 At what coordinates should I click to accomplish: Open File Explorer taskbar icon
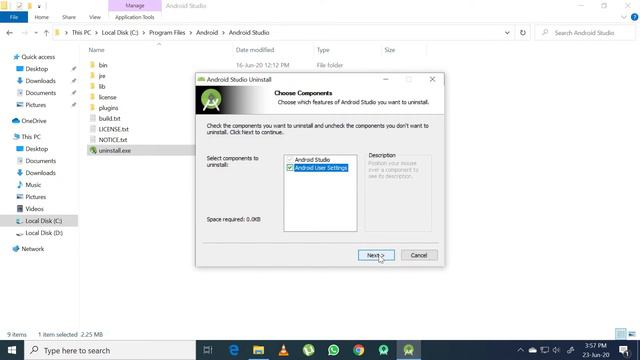[258, 350]
